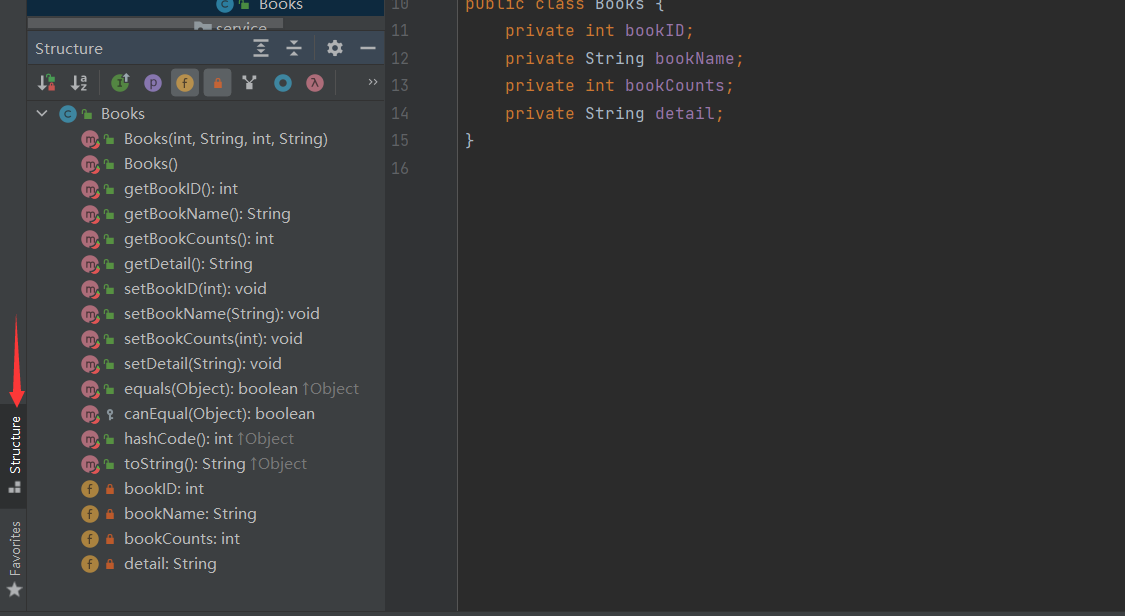
Task: Select hashCode(): int method
Action: [x=178, y=439]
